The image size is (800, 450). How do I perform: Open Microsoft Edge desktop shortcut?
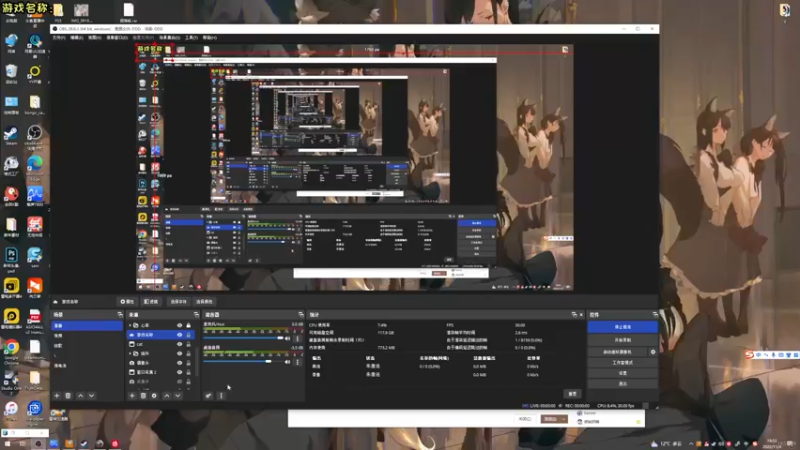(x=35, y=167)
